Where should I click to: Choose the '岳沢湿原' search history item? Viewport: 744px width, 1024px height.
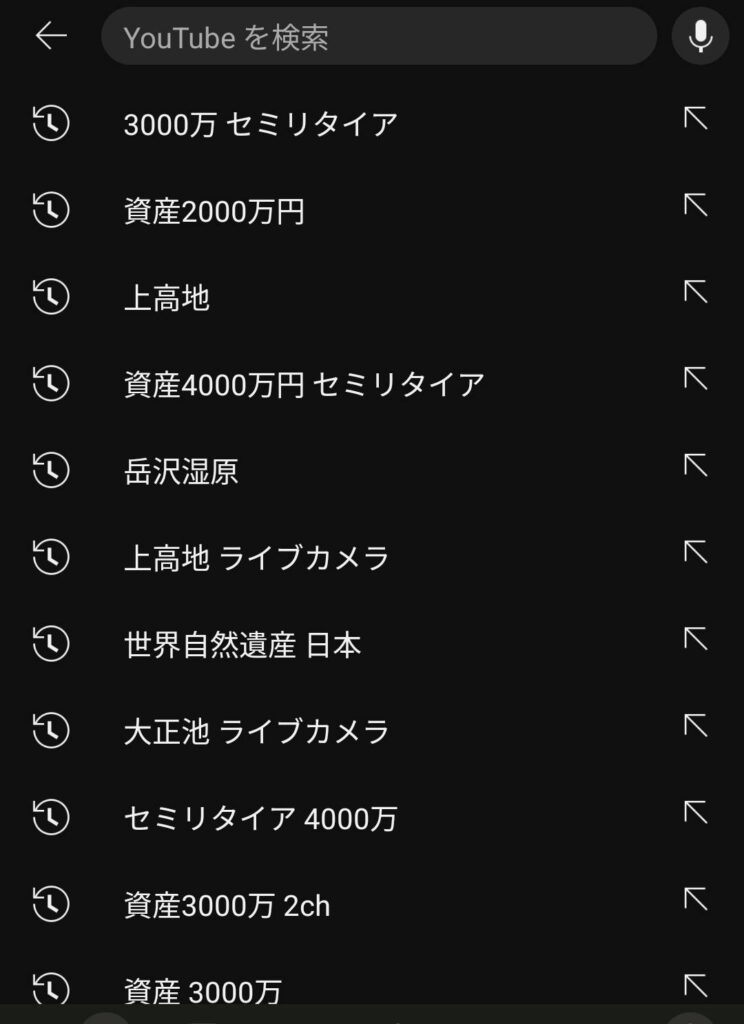(181, 472)
